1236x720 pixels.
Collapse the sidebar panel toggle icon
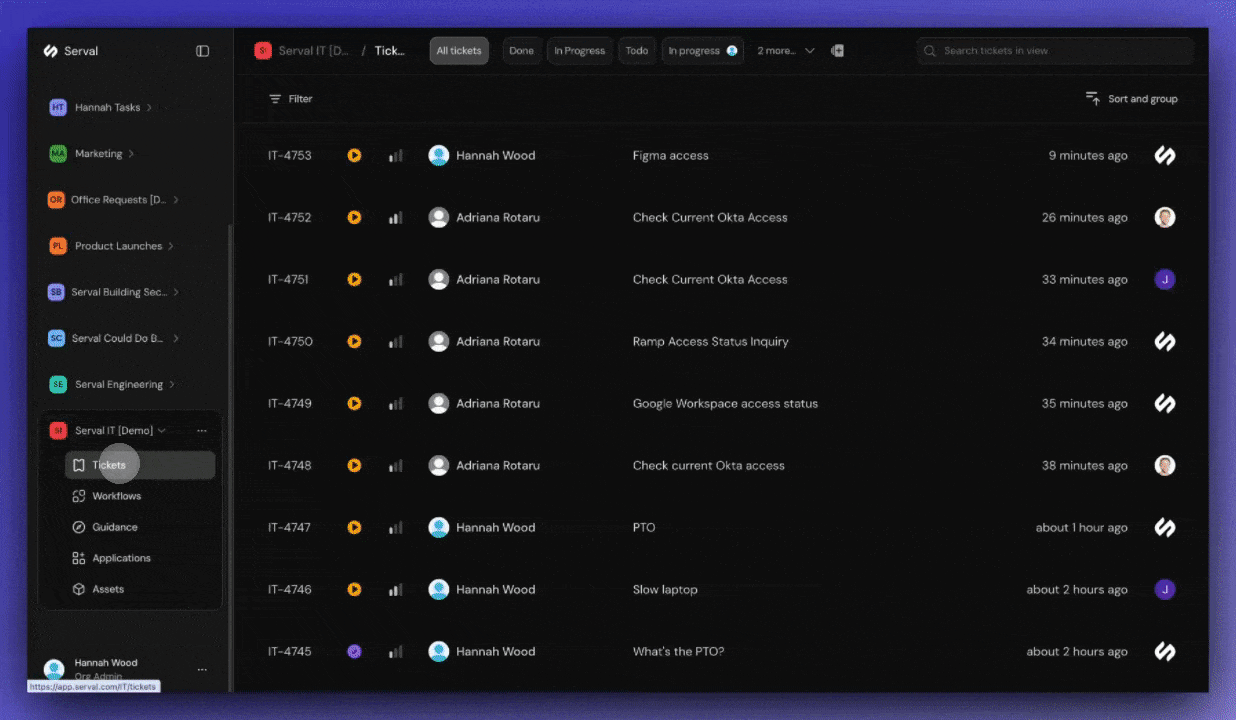203,51
